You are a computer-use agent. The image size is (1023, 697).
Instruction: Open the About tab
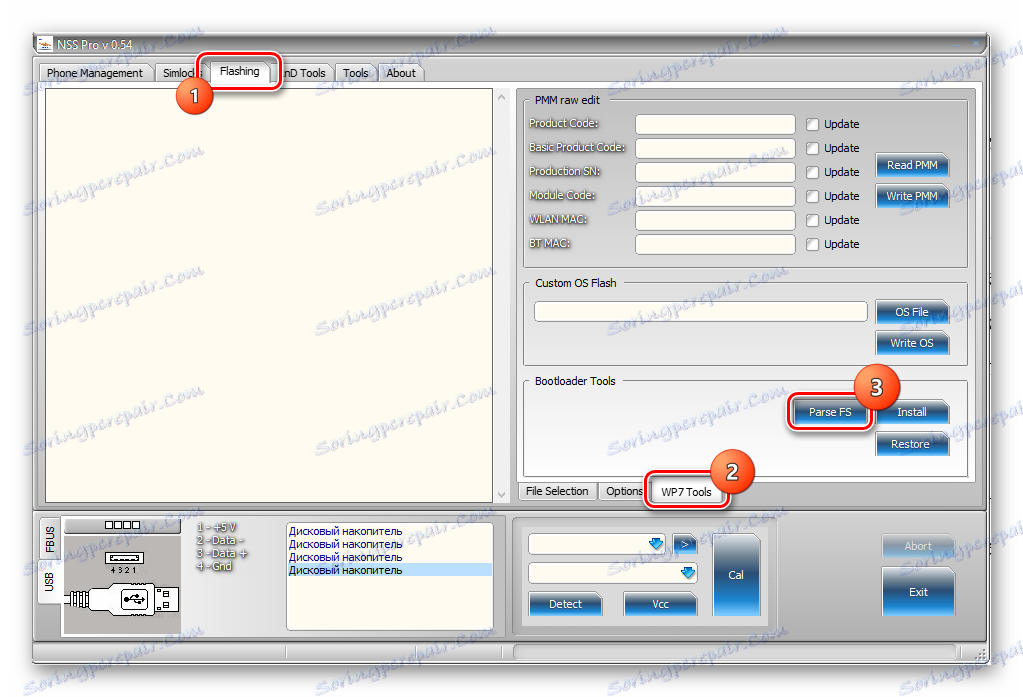[x=401, y=73]
